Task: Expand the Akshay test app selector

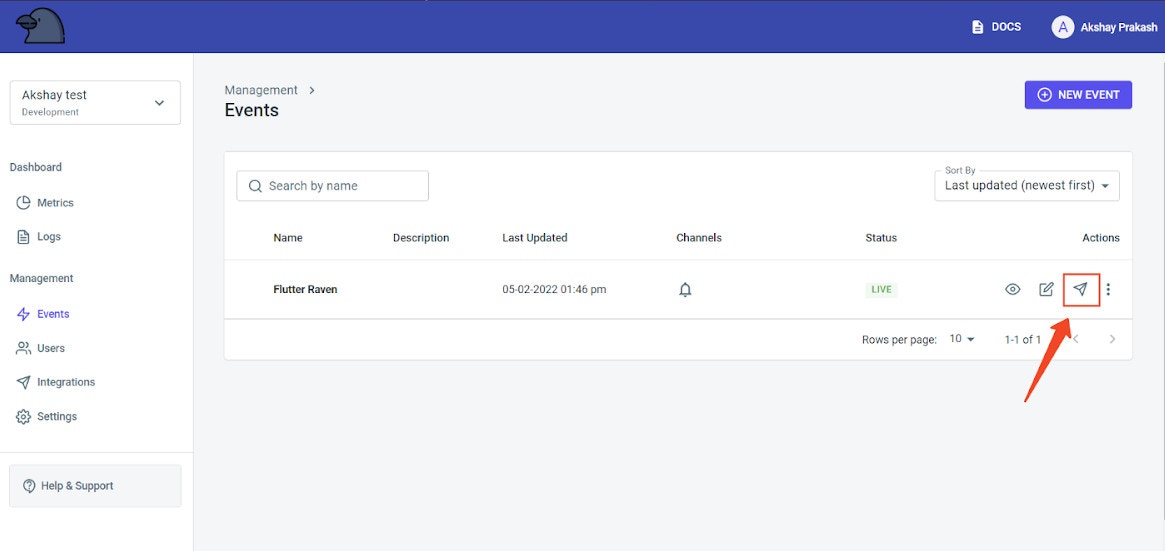Action: click(x=95, y=102)
